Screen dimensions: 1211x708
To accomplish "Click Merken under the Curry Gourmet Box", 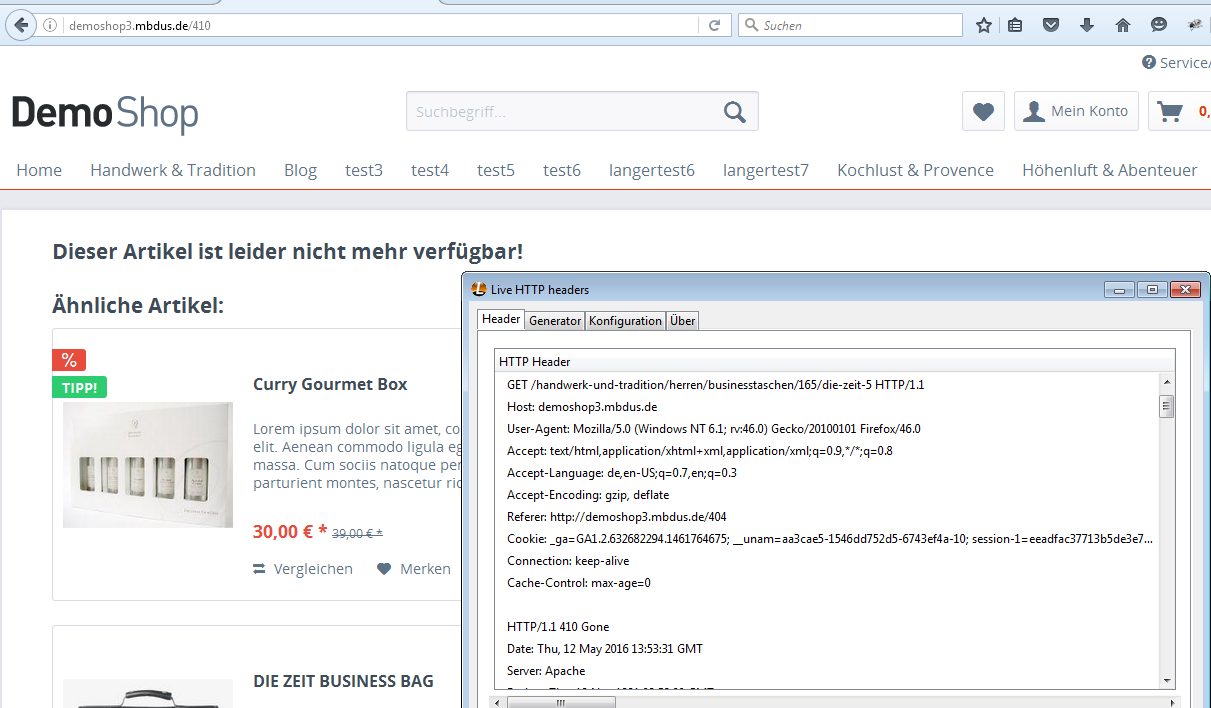I will click(414, 568).
